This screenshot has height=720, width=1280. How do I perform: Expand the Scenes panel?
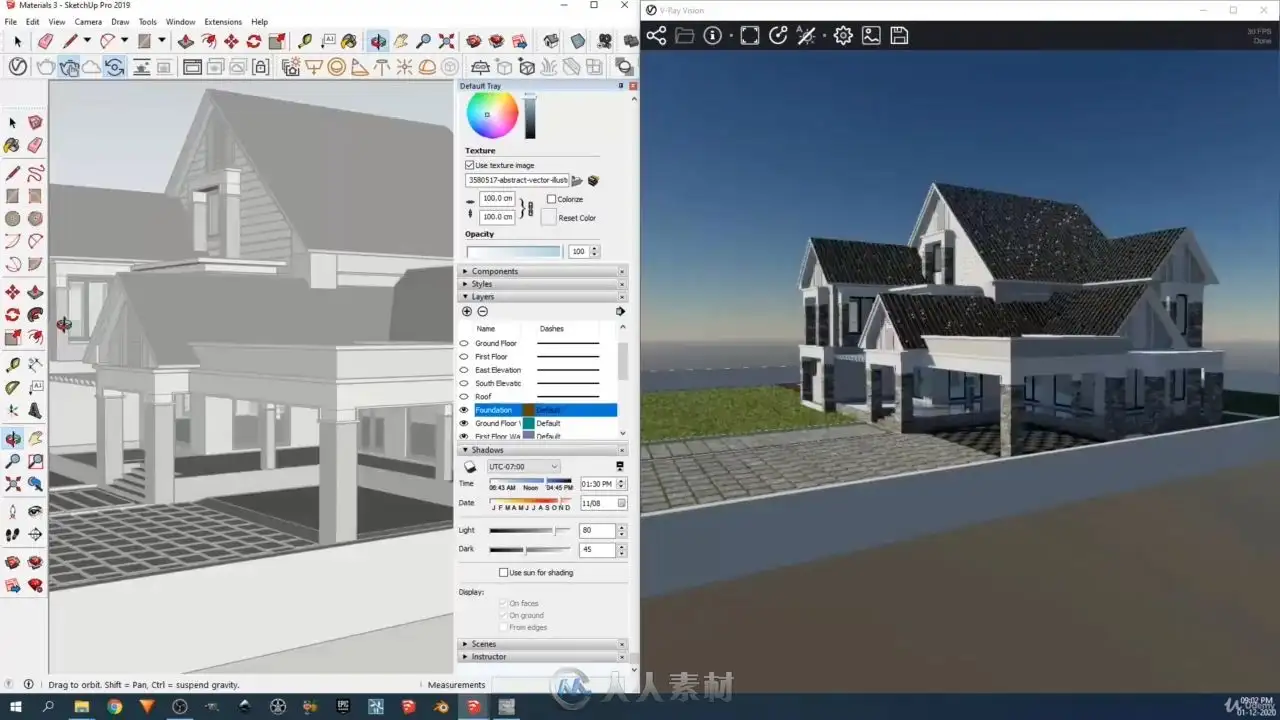pos(543,644)
